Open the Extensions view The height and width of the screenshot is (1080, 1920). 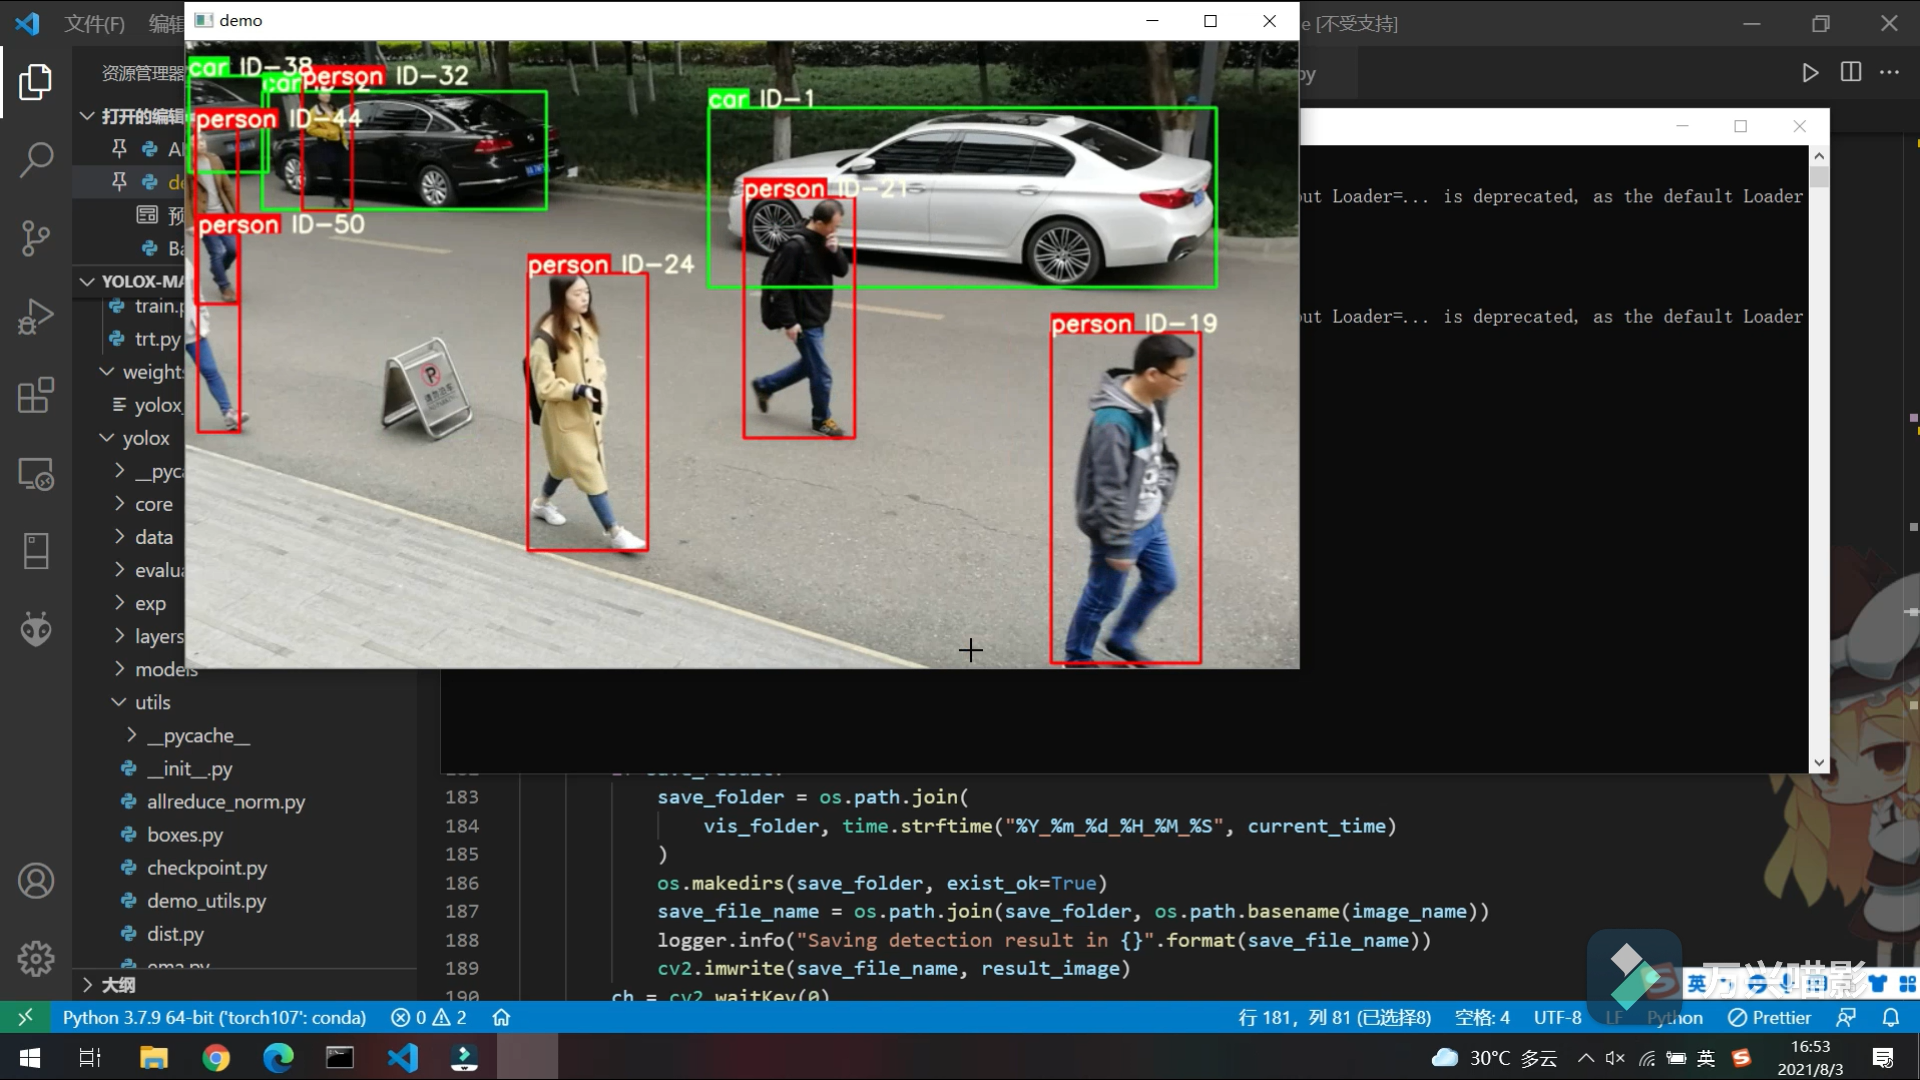(36, 395)
